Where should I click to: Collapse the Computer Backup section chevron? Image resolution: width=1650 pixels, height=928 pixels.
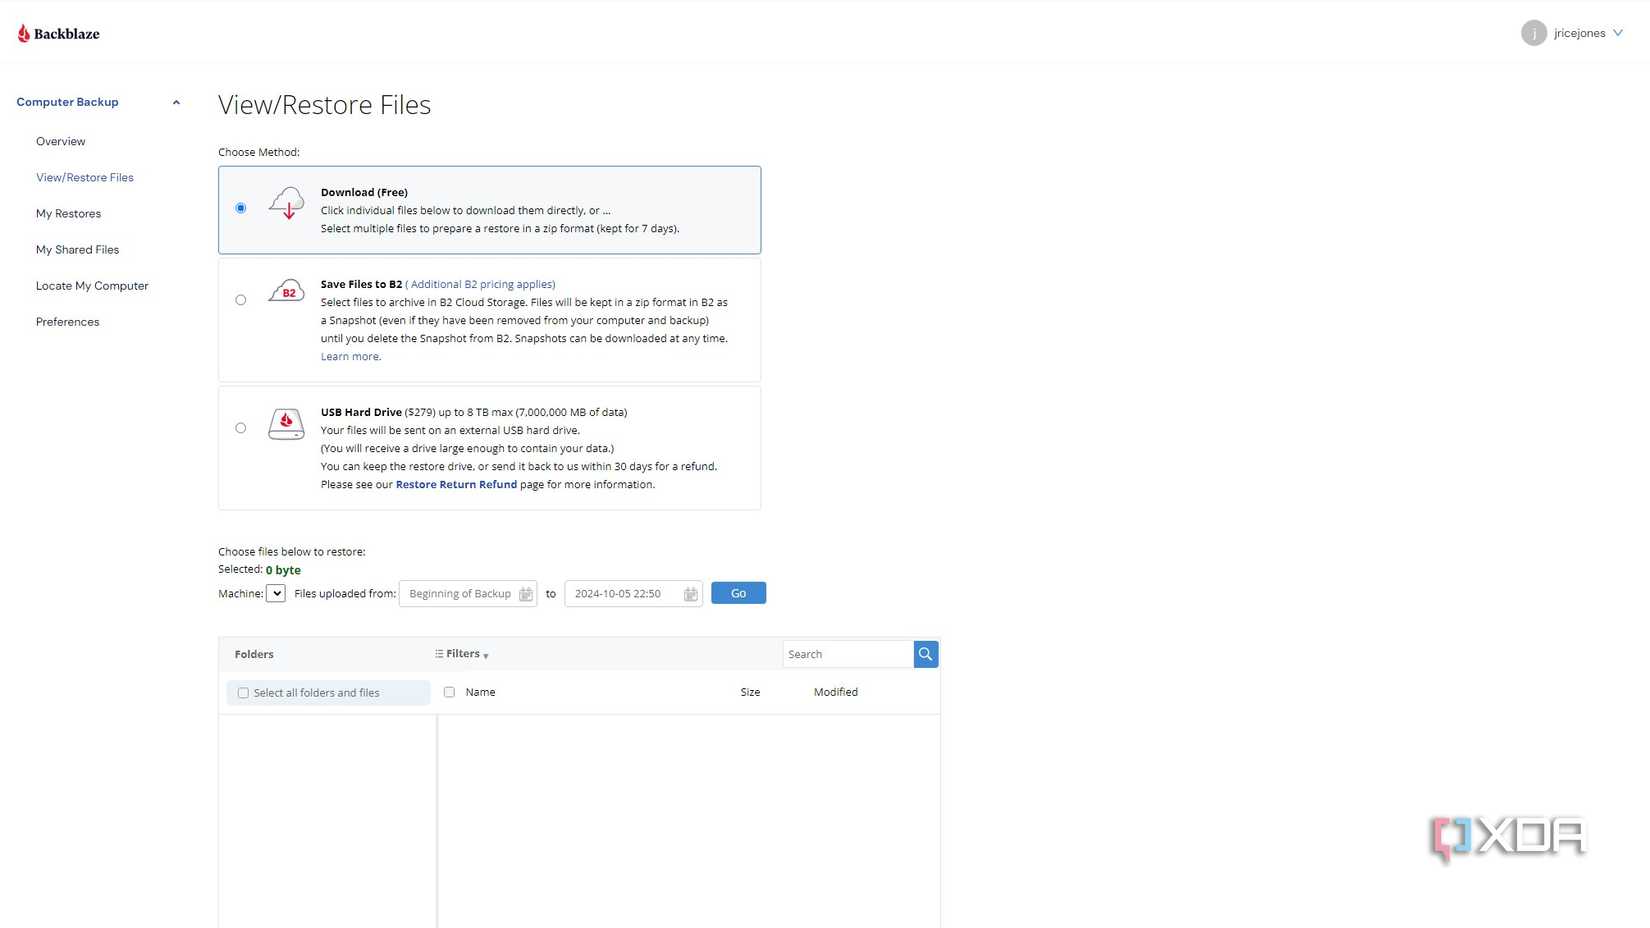pyautogui.click(x=176, y=102)
